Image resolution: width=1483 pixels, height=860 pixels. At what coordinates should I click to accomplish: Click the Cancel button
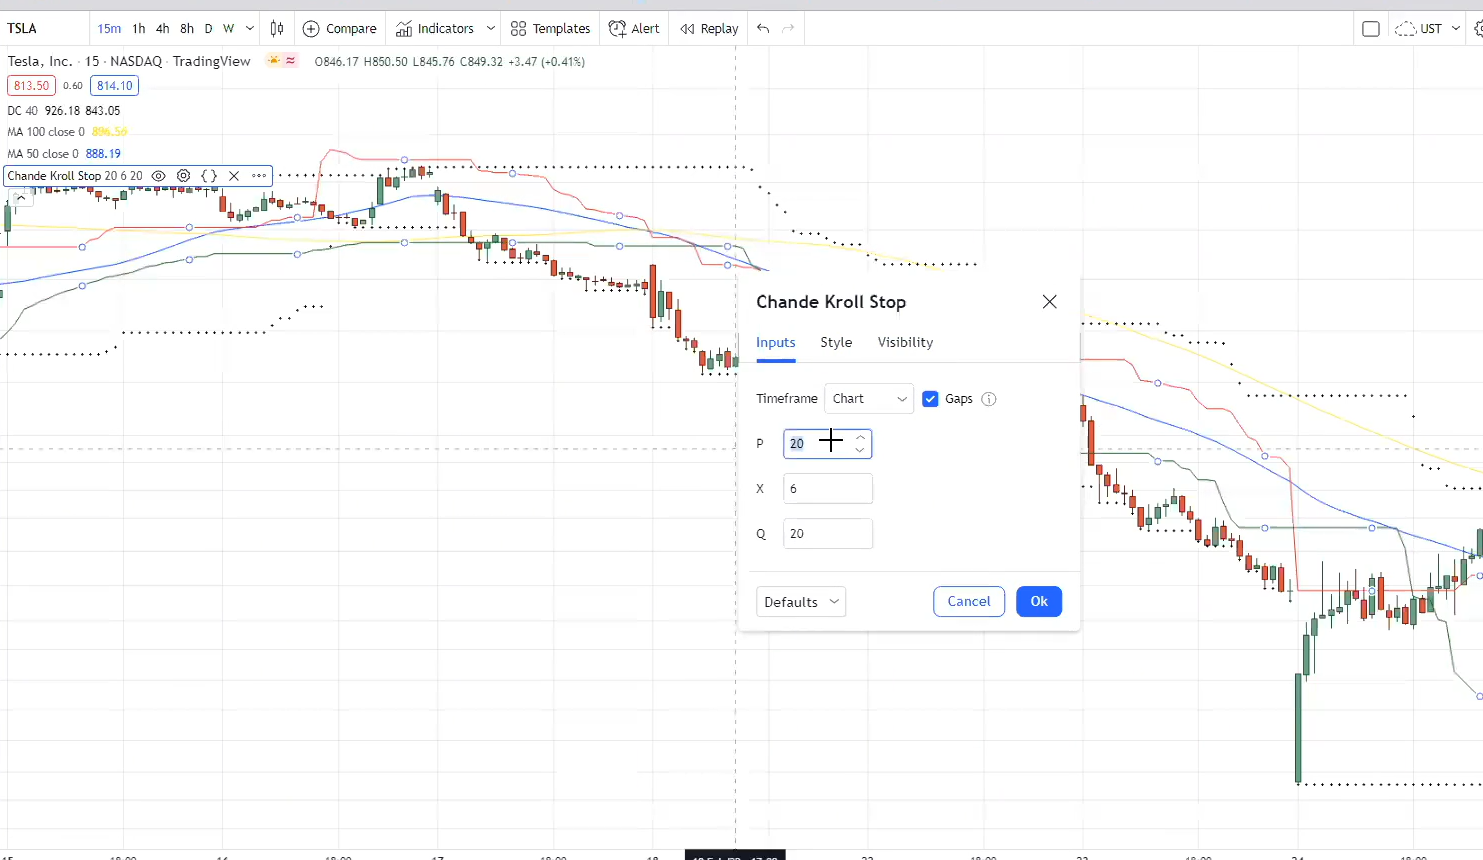click(x=969, y=601)
